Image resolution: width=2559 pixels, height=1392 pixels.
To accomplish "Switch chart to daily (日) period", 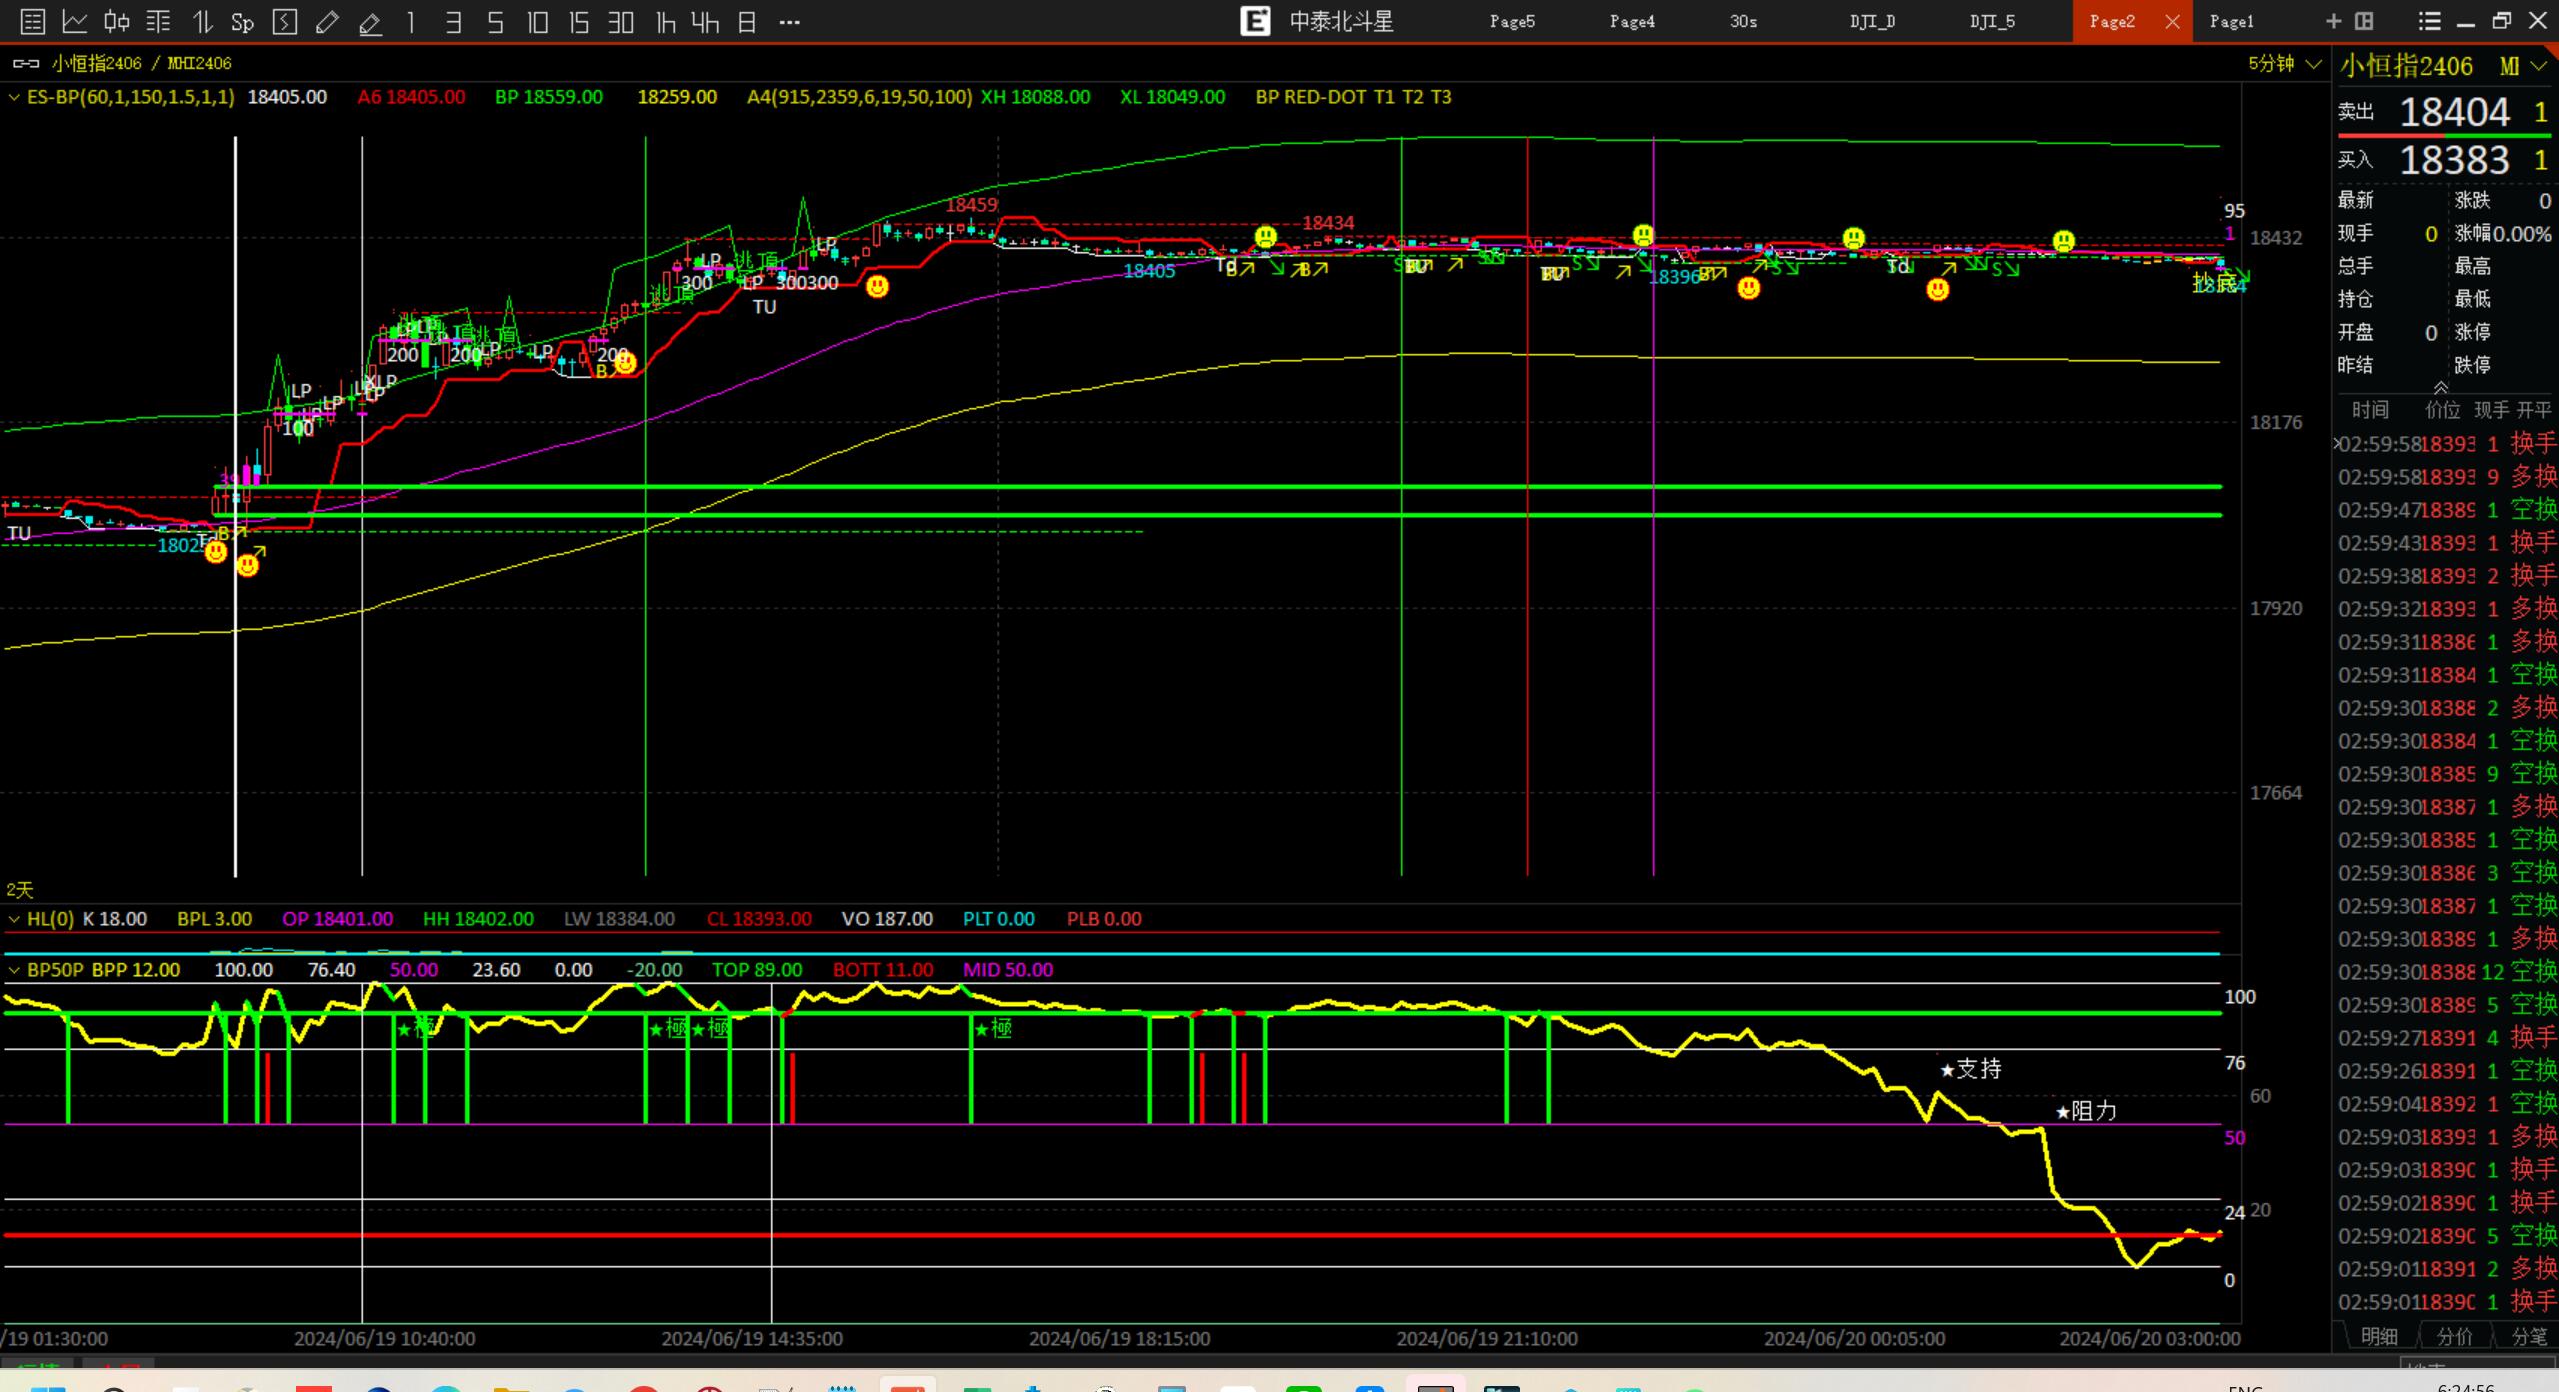I will (x=747, y=21).
